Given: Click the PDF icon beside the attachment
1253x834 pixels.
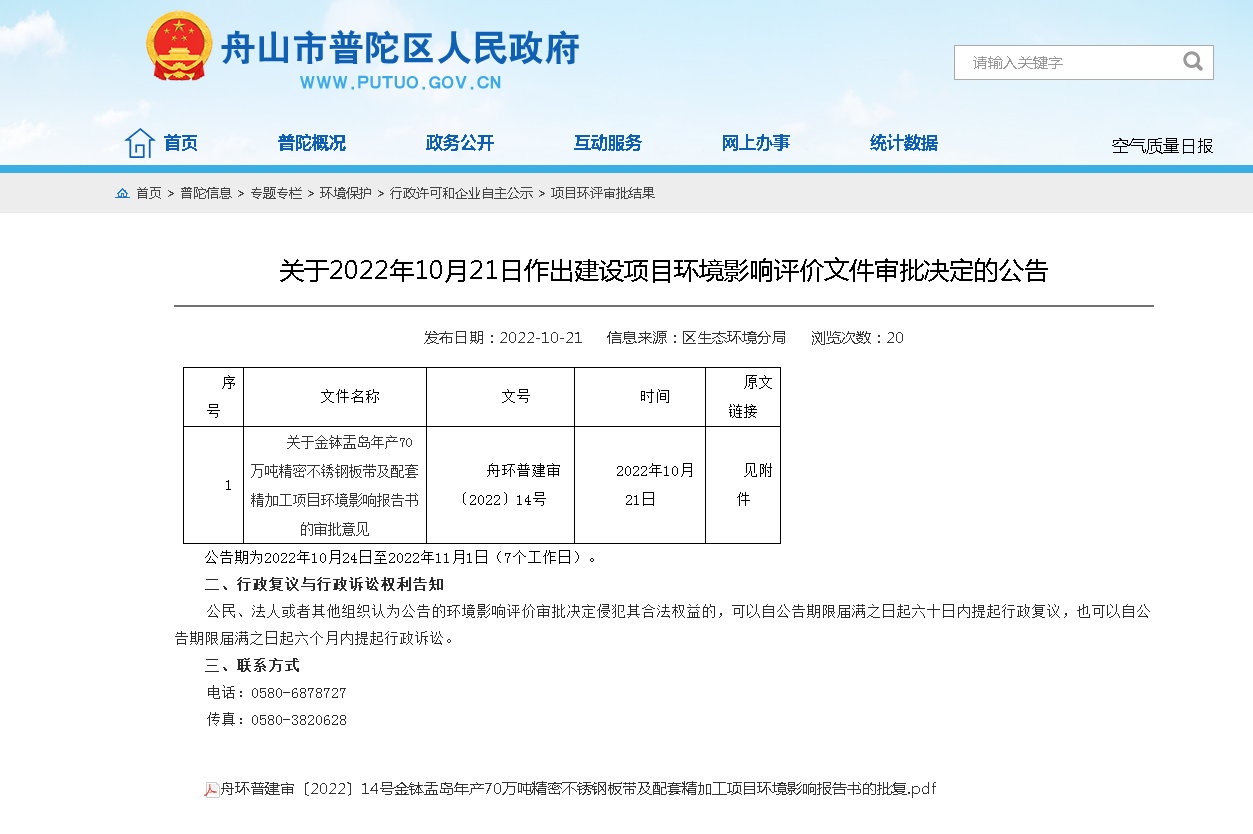Looking at the screenshot, I should (212, 789).
